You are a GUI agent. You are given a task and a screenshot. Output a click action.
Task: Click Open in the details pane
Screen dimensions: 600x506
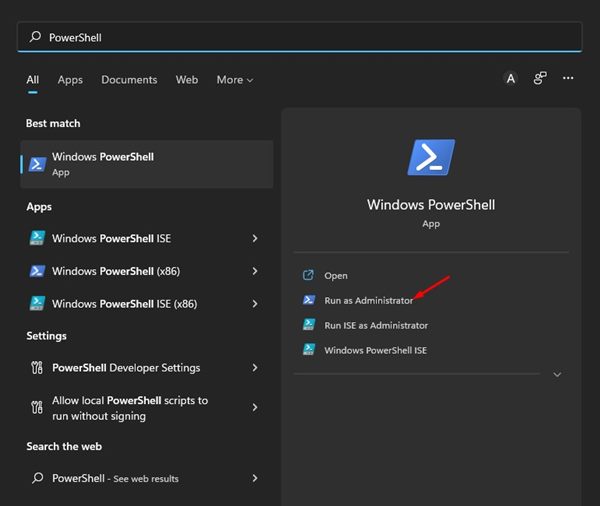pyautogui.click(x=336, y=276)
